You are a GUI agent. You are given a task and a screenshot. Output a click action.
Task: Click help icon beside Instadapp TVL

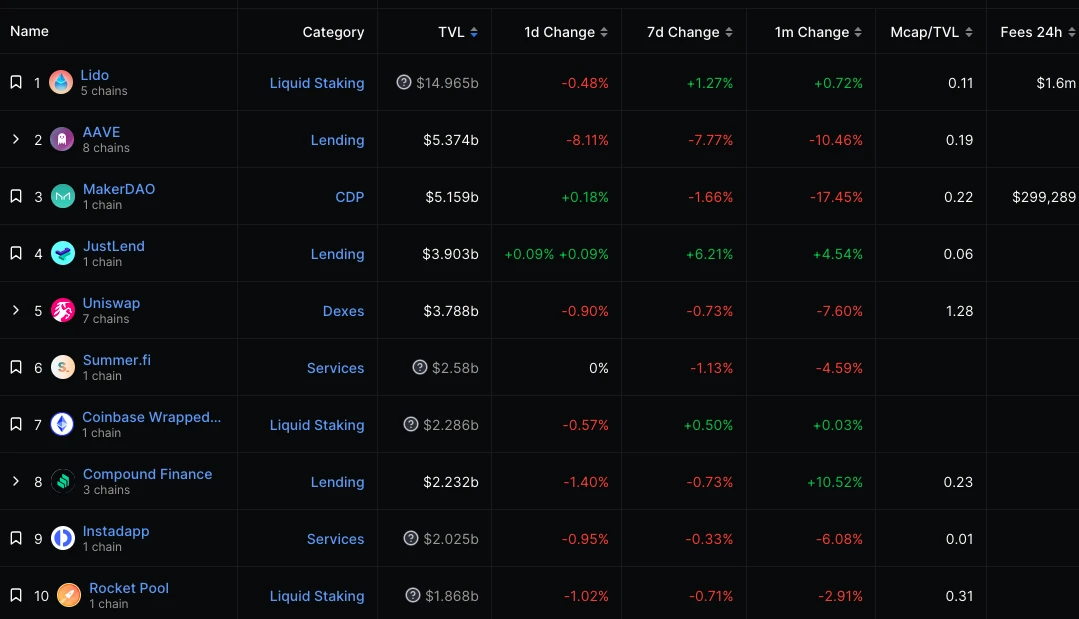(411, 539)
